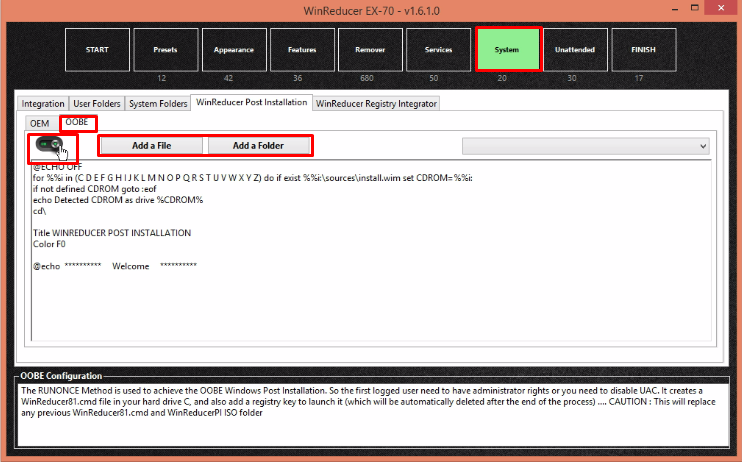Open WinReducer Registry Integrator tab

point(376,104)
